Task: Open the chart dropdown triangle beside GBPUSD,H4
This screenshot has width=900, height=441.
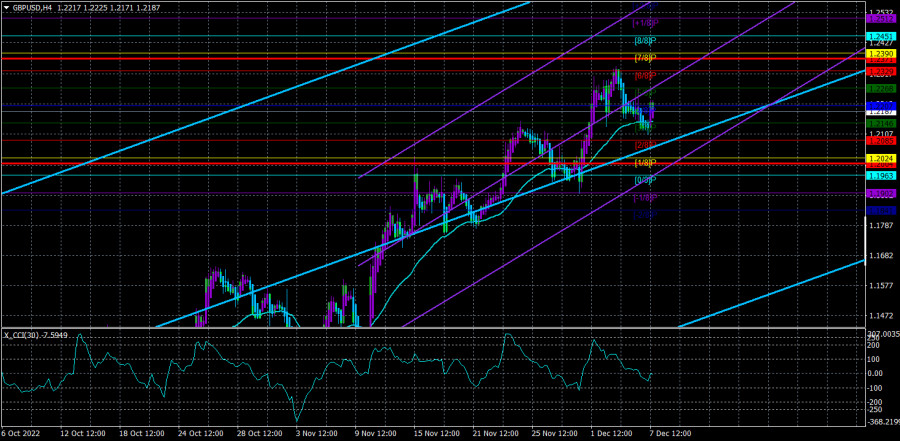Action: [x=7, y=6]
